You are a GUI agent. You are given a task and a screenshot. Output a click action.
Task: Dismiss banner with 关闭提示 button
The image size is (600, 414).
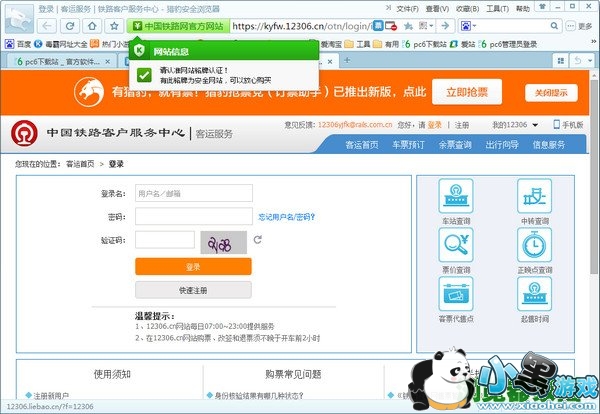click(551, 93)
